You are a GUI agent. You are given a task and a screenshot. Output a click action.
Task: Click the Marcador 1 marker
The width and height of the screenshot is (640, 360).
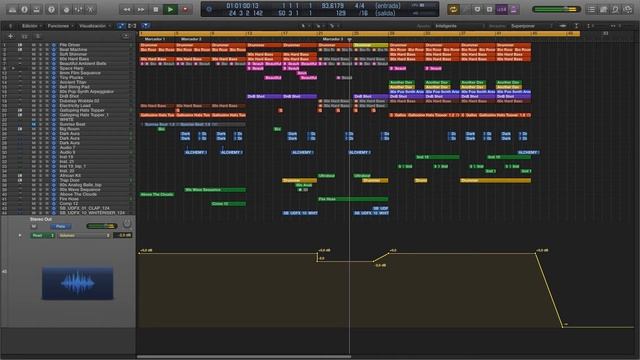(x=155, y=39)
